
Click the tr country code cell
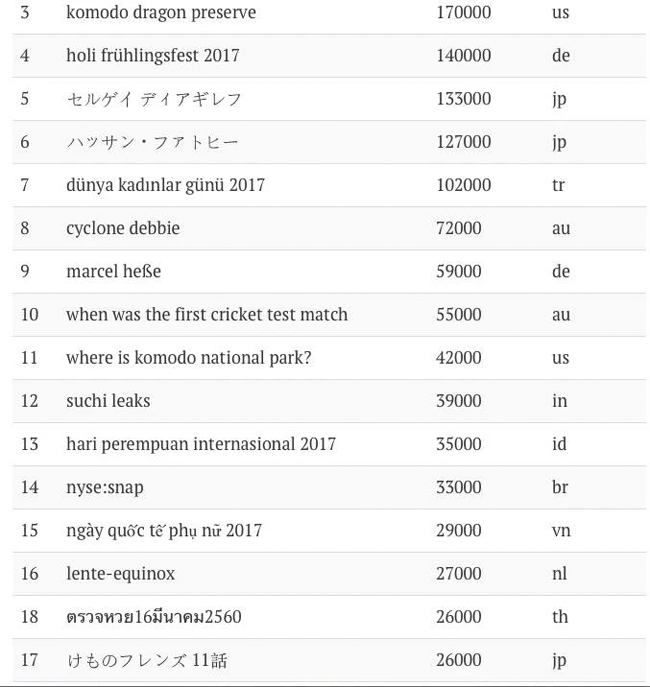click(x=558, y=185)
